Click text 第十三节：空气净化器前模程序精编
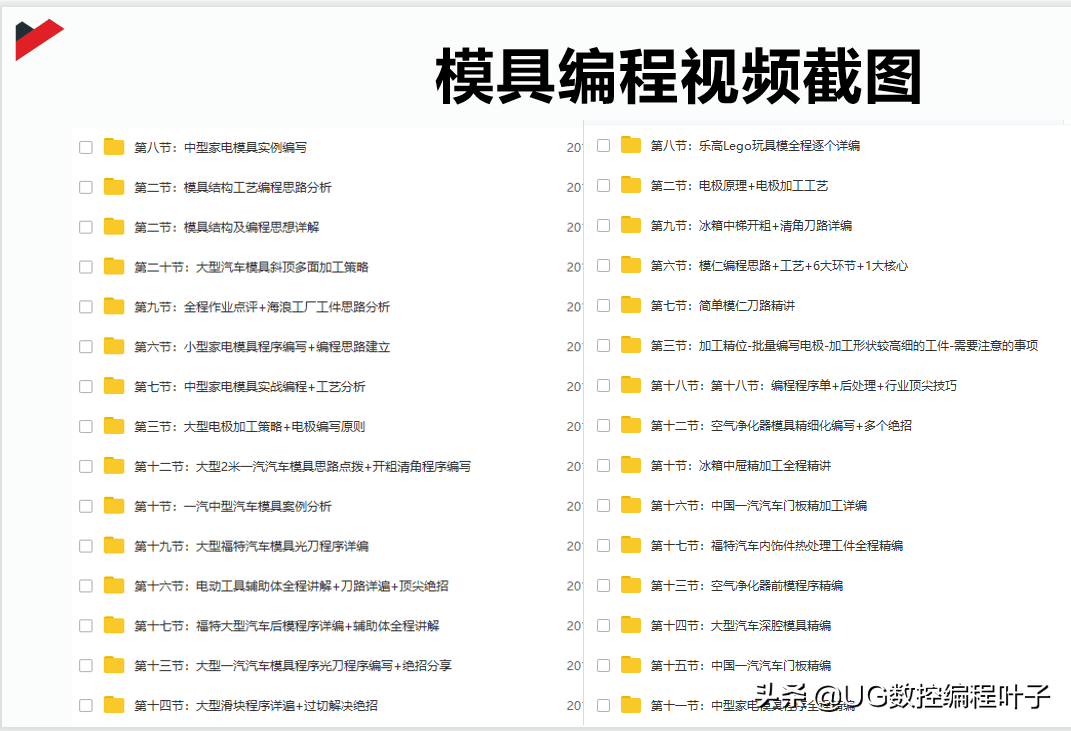Screen dimensions: 1071x731 (x=747, y=585)
